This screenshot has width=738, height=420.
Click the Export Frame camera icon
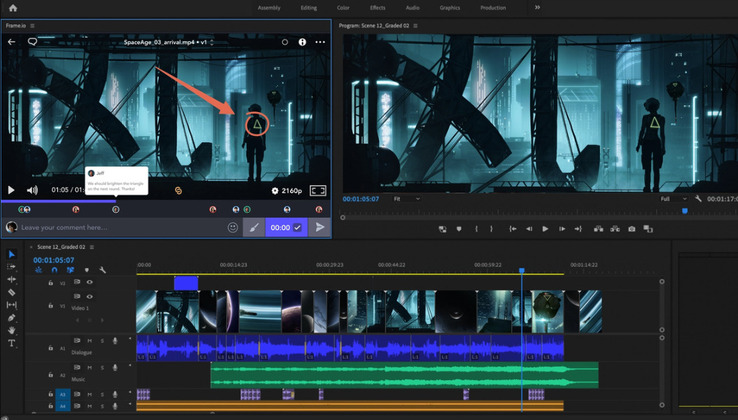pyautogui.click(x=632, y=229)
